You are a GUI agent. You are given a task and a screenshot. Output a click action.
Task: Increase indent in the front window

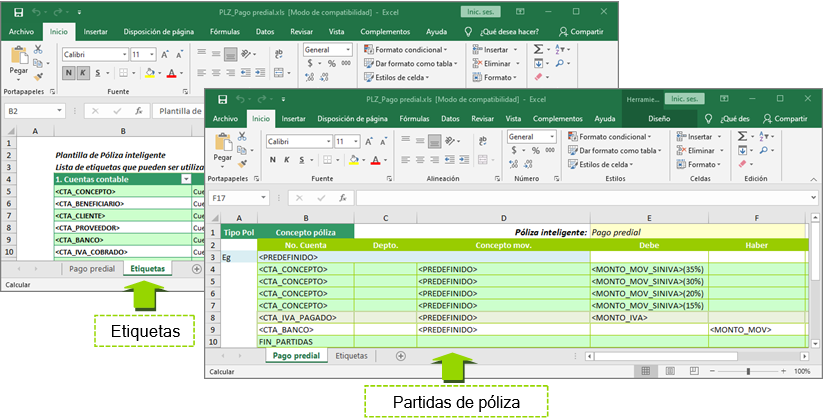(x=463, y=160)
